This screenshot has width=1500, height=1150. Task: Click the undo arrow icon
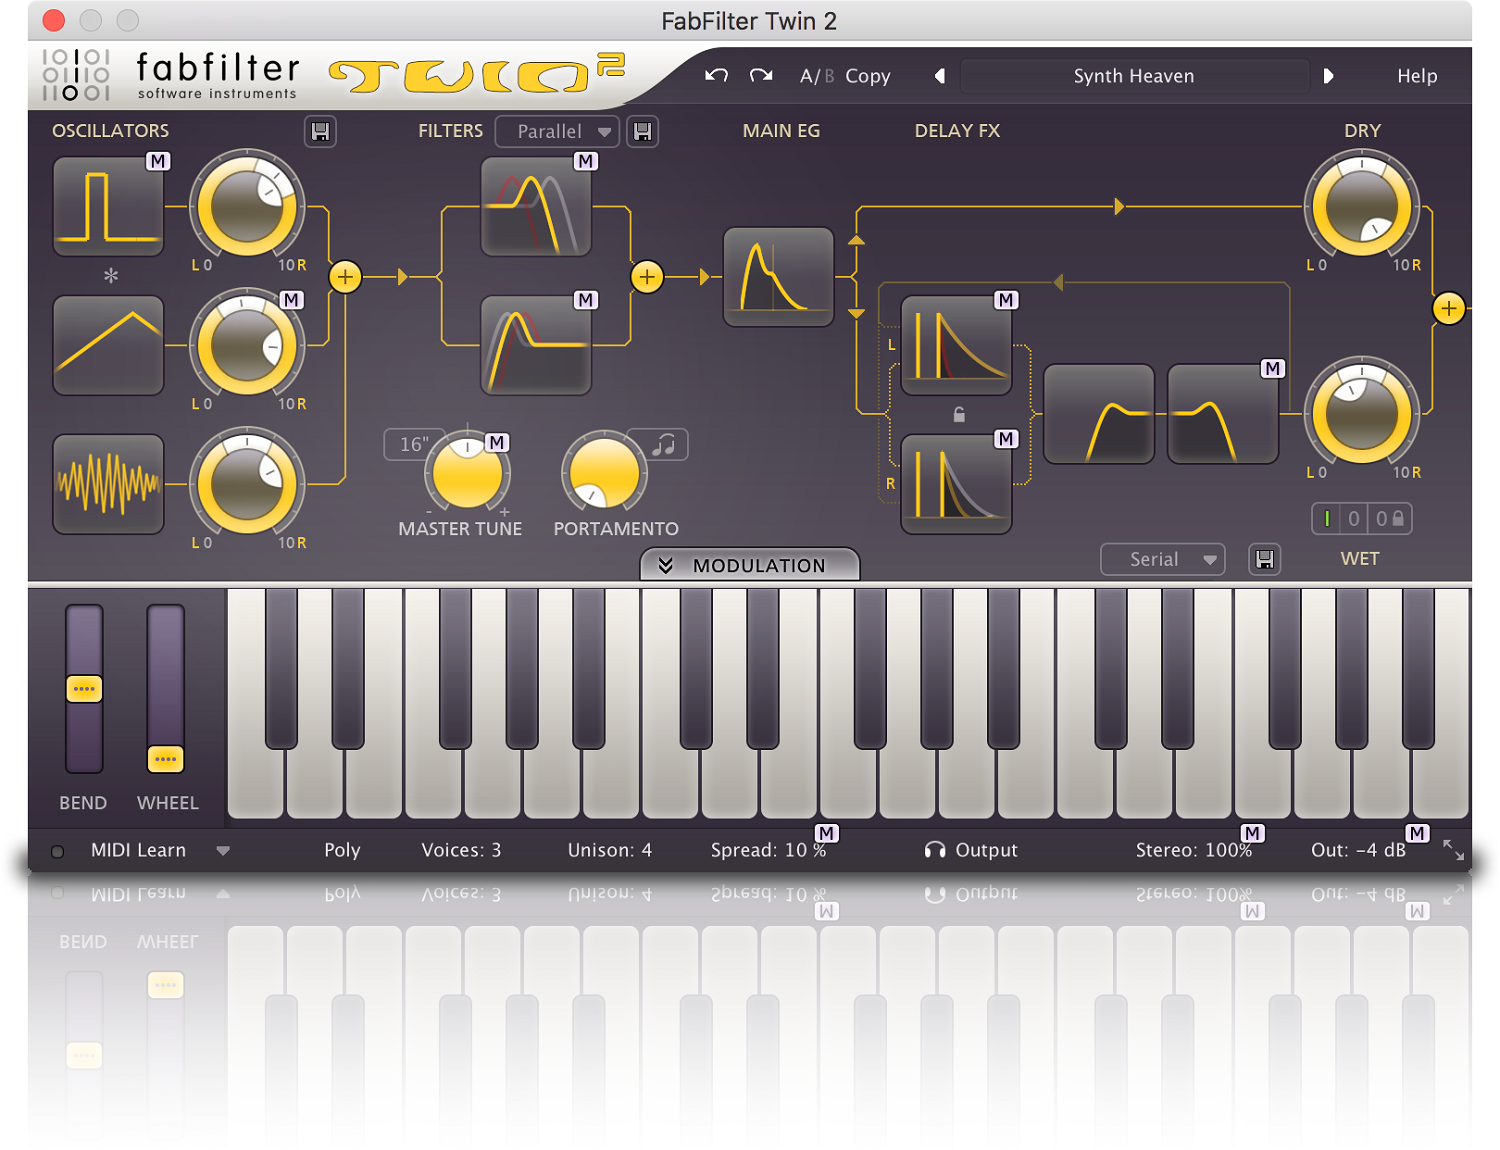pyautogui.click(x=716, y=76)
